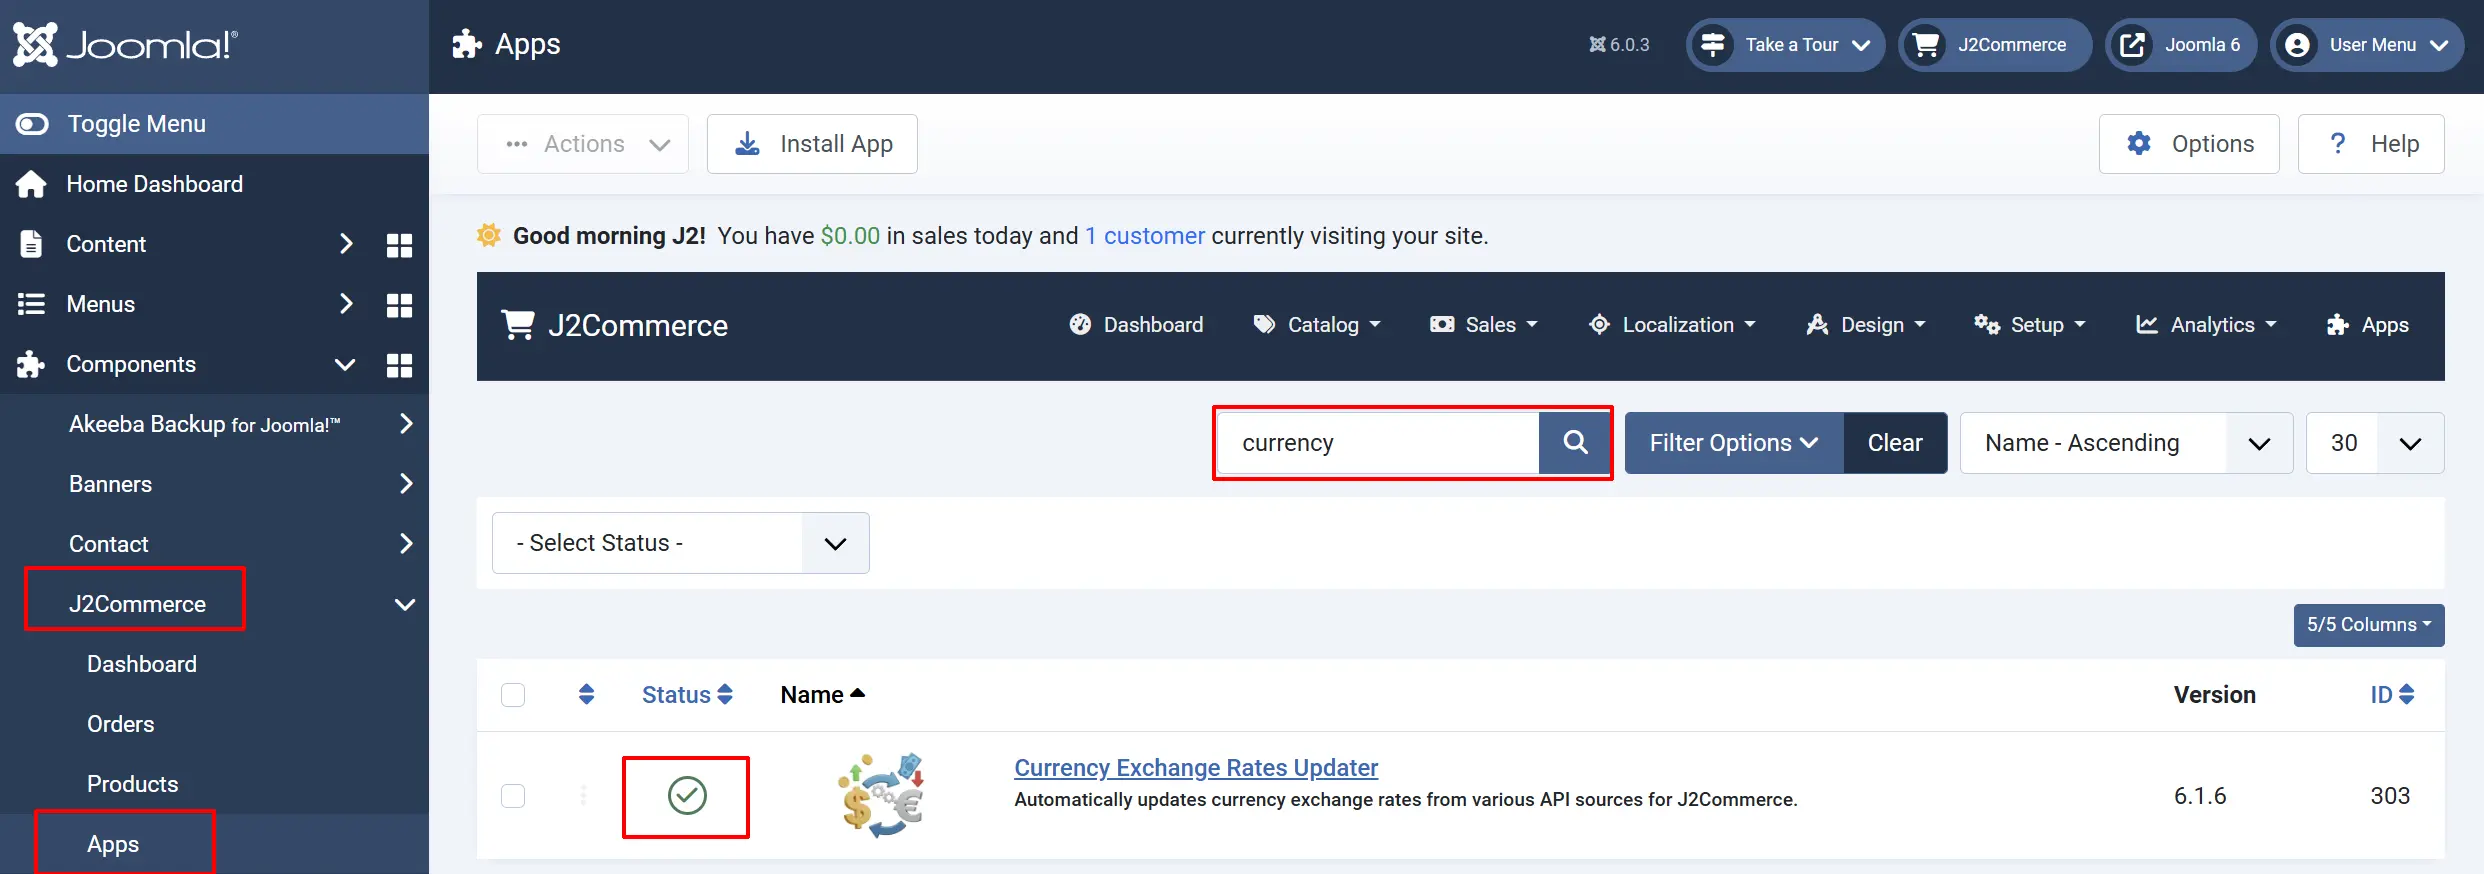Check the select-all checkbox in table header
This screenshot has height=874, width=2484.
[x=513, y=695]
